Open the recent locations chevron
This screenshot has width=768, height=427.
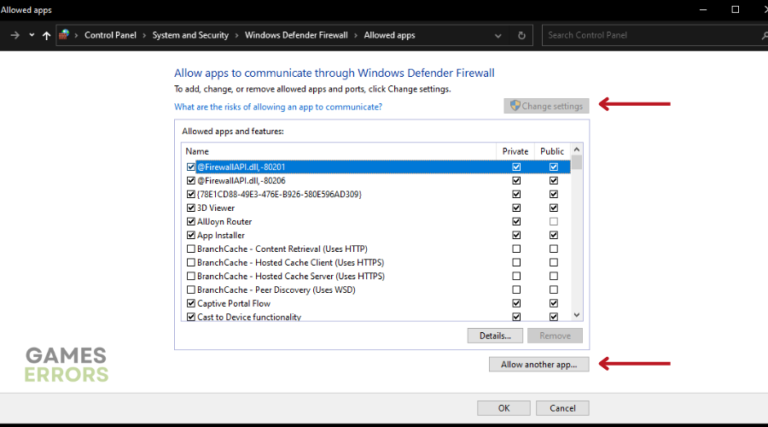point(32,35)
